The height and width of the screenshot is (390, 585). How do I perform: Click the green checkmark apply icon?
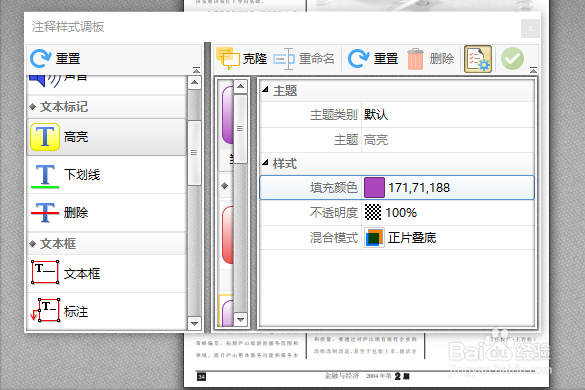click(512, 59)
